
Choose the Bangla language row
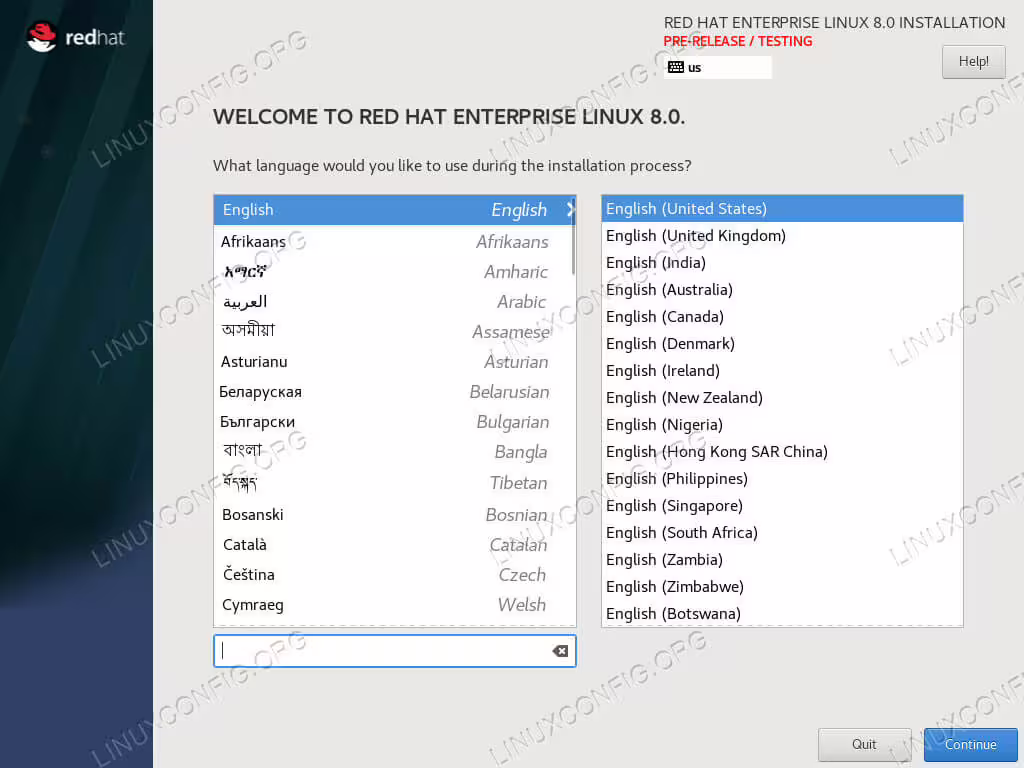[394, 452]
